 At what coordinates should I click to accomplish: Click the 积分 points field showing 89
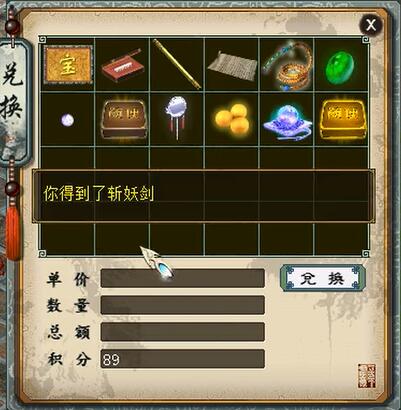pos(183,359)
